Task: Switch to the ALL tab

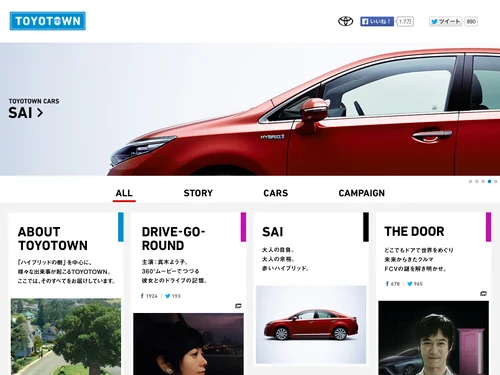Action: coord(124,193)
